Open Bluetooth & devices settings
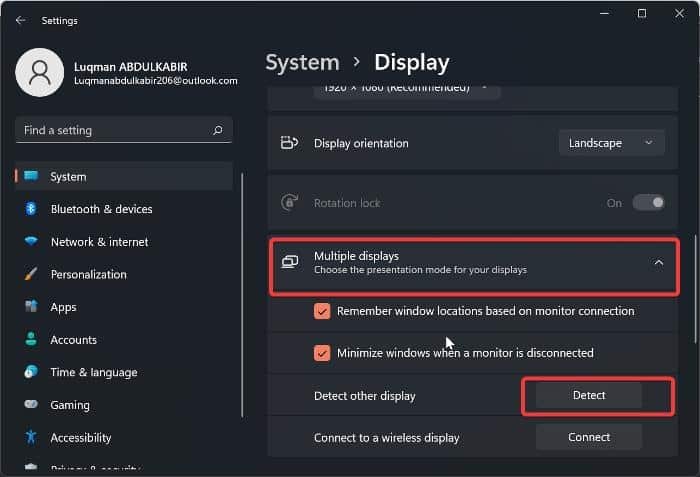700x477 pixels. (x=124, y=209)
